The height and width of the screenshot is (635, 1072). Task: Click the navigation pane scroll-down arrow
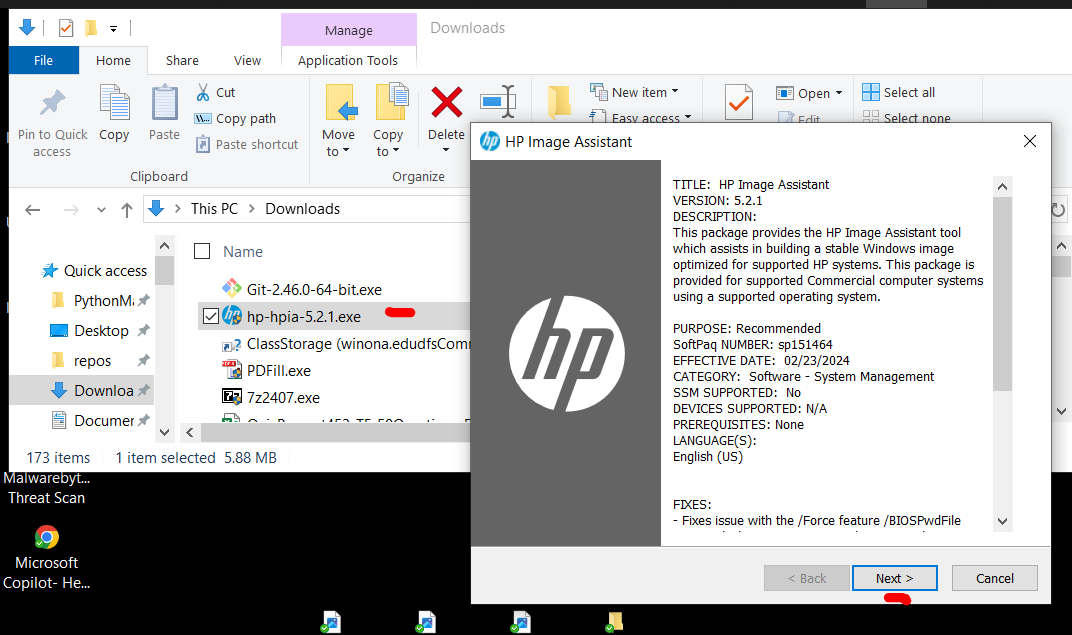(x=164, y=432)
